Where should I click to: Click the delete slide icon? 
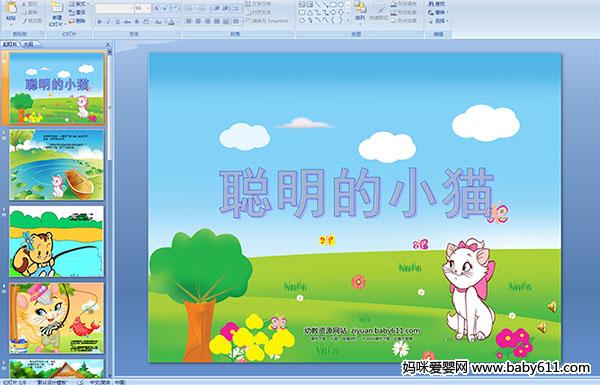pos(77,21)
